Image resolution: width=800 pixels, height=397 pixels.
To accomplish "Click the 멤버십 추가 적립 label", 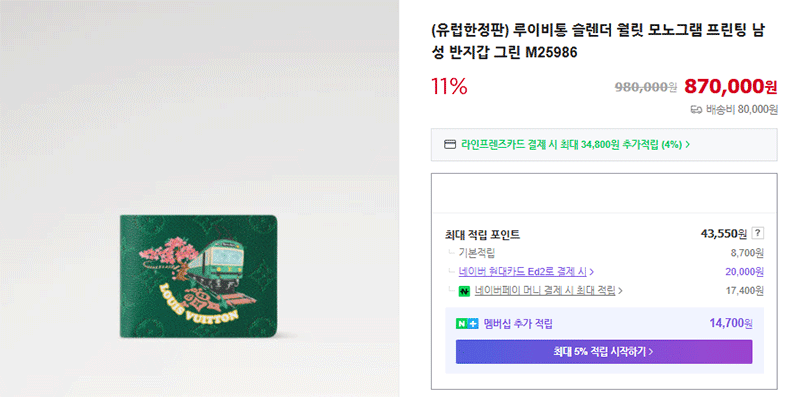I will pos(518,324).
